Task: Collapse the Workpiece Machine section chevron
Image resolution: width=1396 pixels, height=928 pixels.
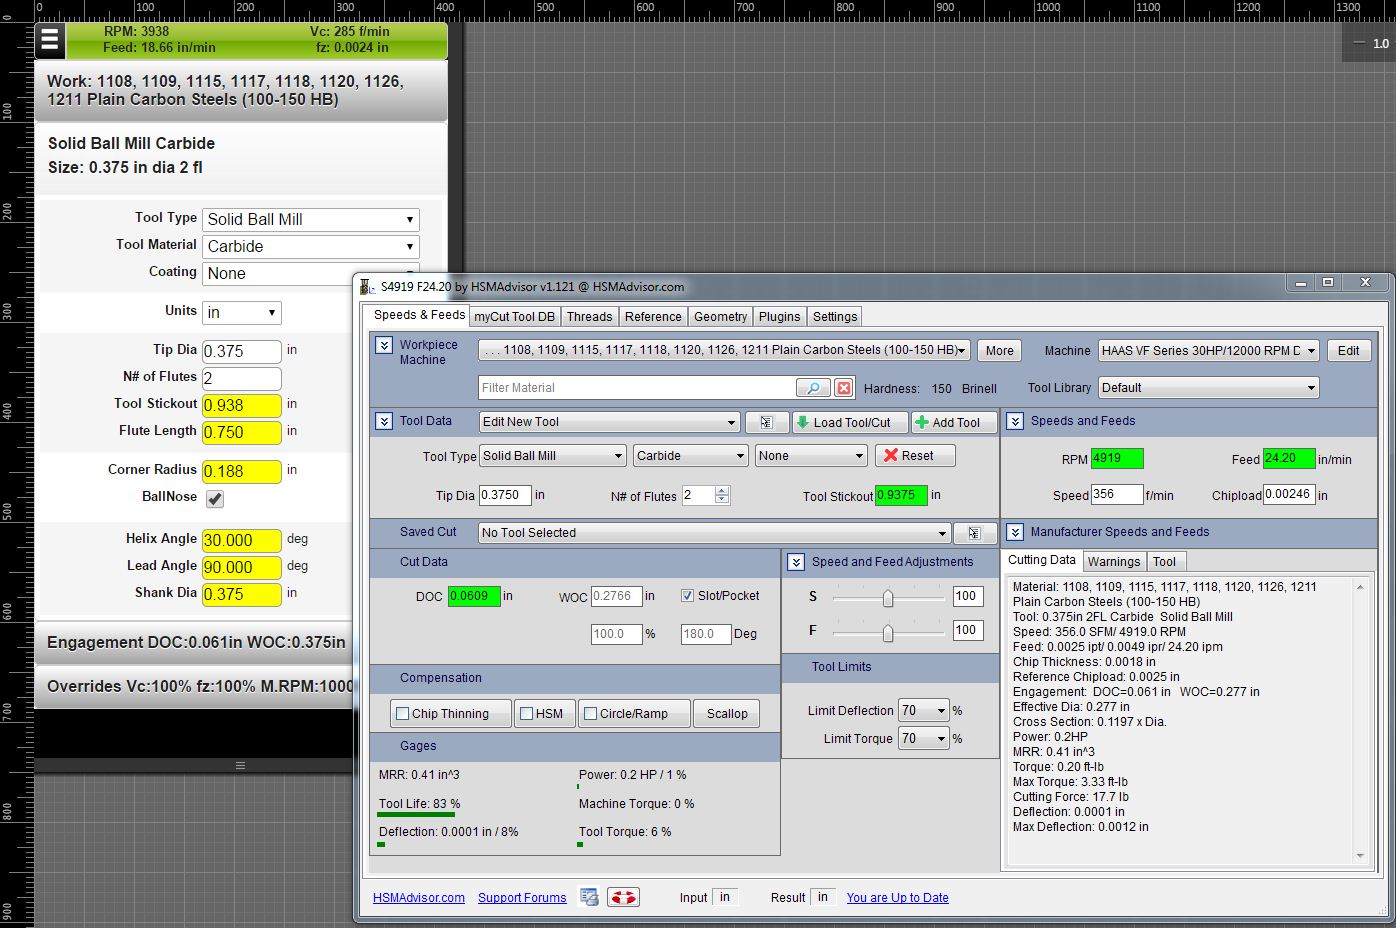Action: (x=383, y=345)
